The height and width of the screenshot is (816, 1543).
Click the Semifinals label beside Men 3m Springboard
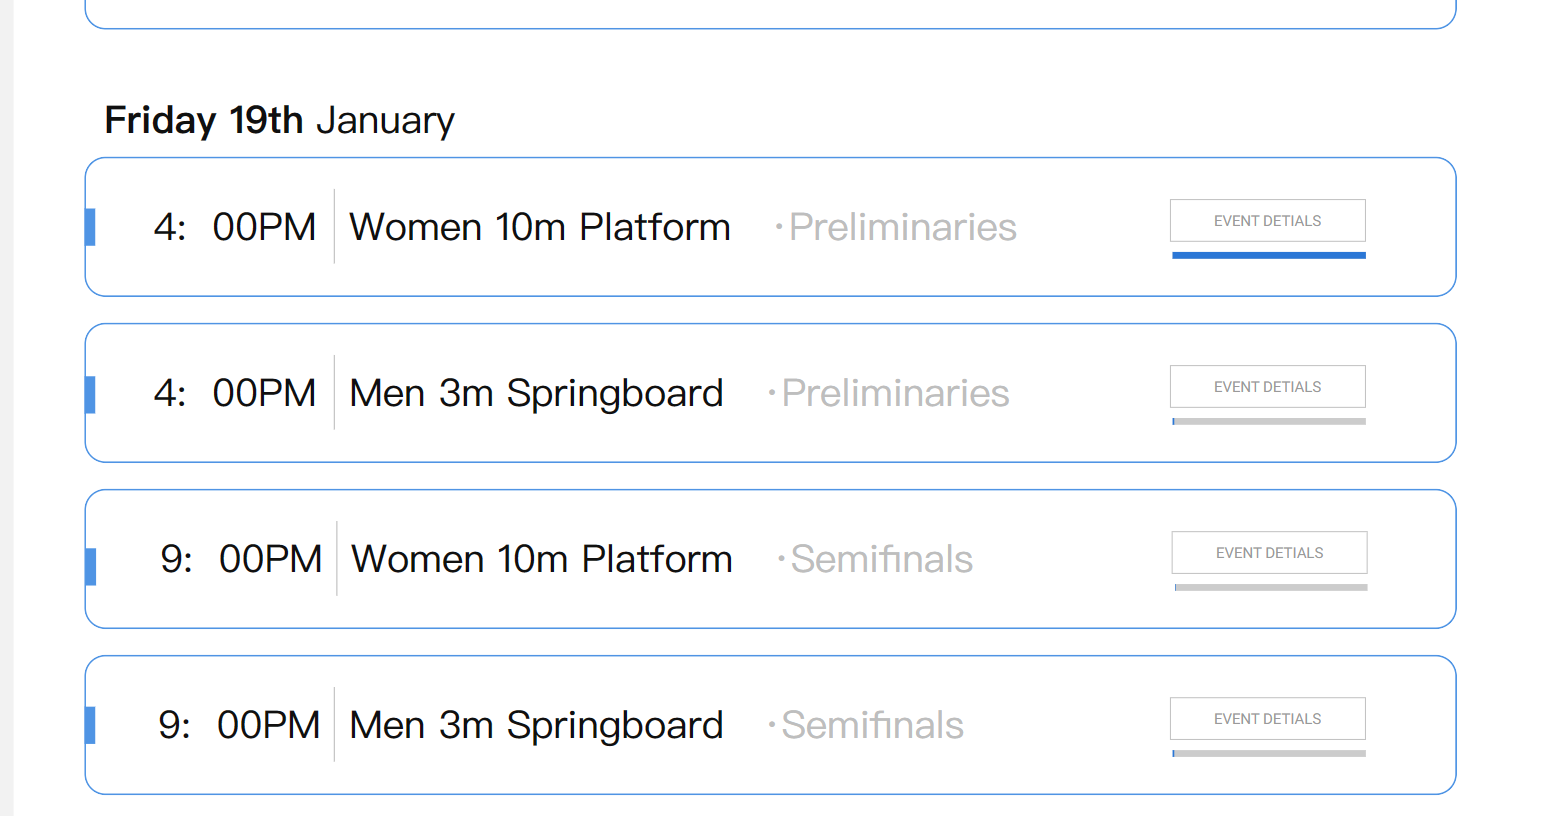pyautogui.click(x=872, y=725)
